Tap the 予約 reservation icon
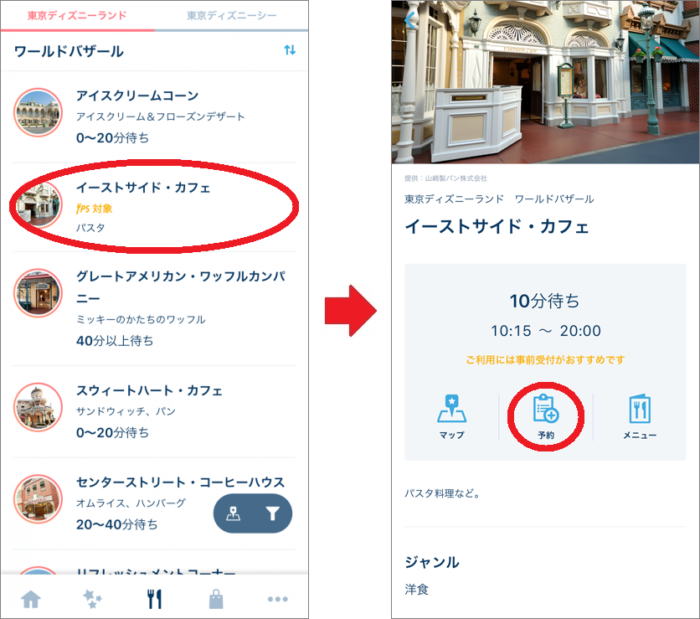 click(546, 418)
